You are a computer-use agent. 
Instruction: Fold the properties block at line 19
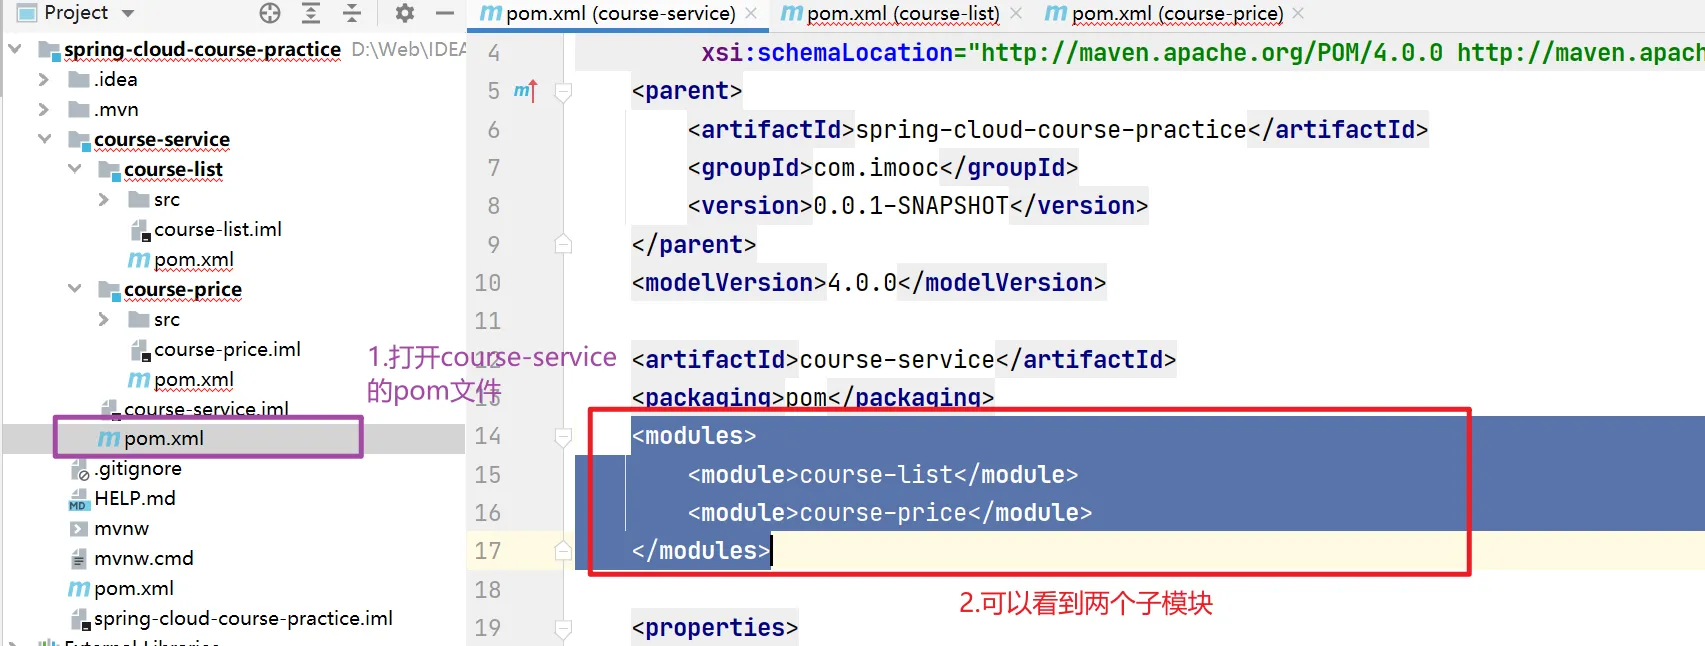[x=563, y=628]
